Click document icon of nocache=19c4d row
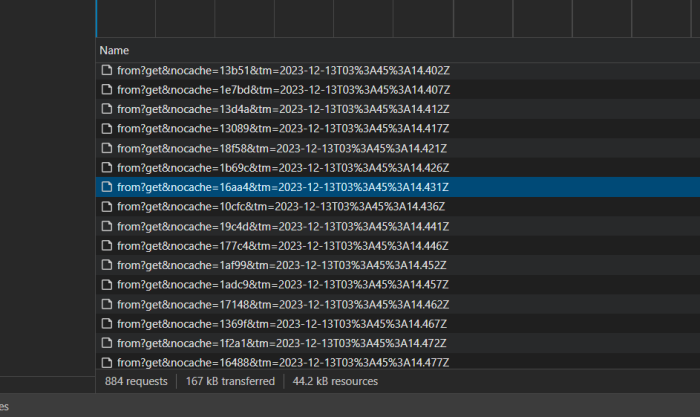Image resolution: width=700 pixels, height=417 pixels. click(107, 226)
